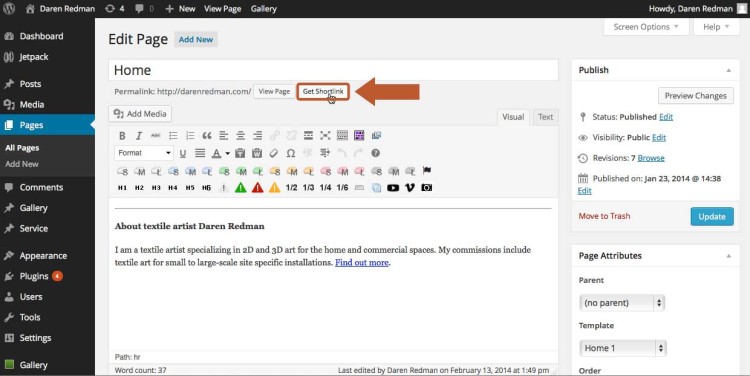Collapse the Publish box

click(x=728, y=70)
